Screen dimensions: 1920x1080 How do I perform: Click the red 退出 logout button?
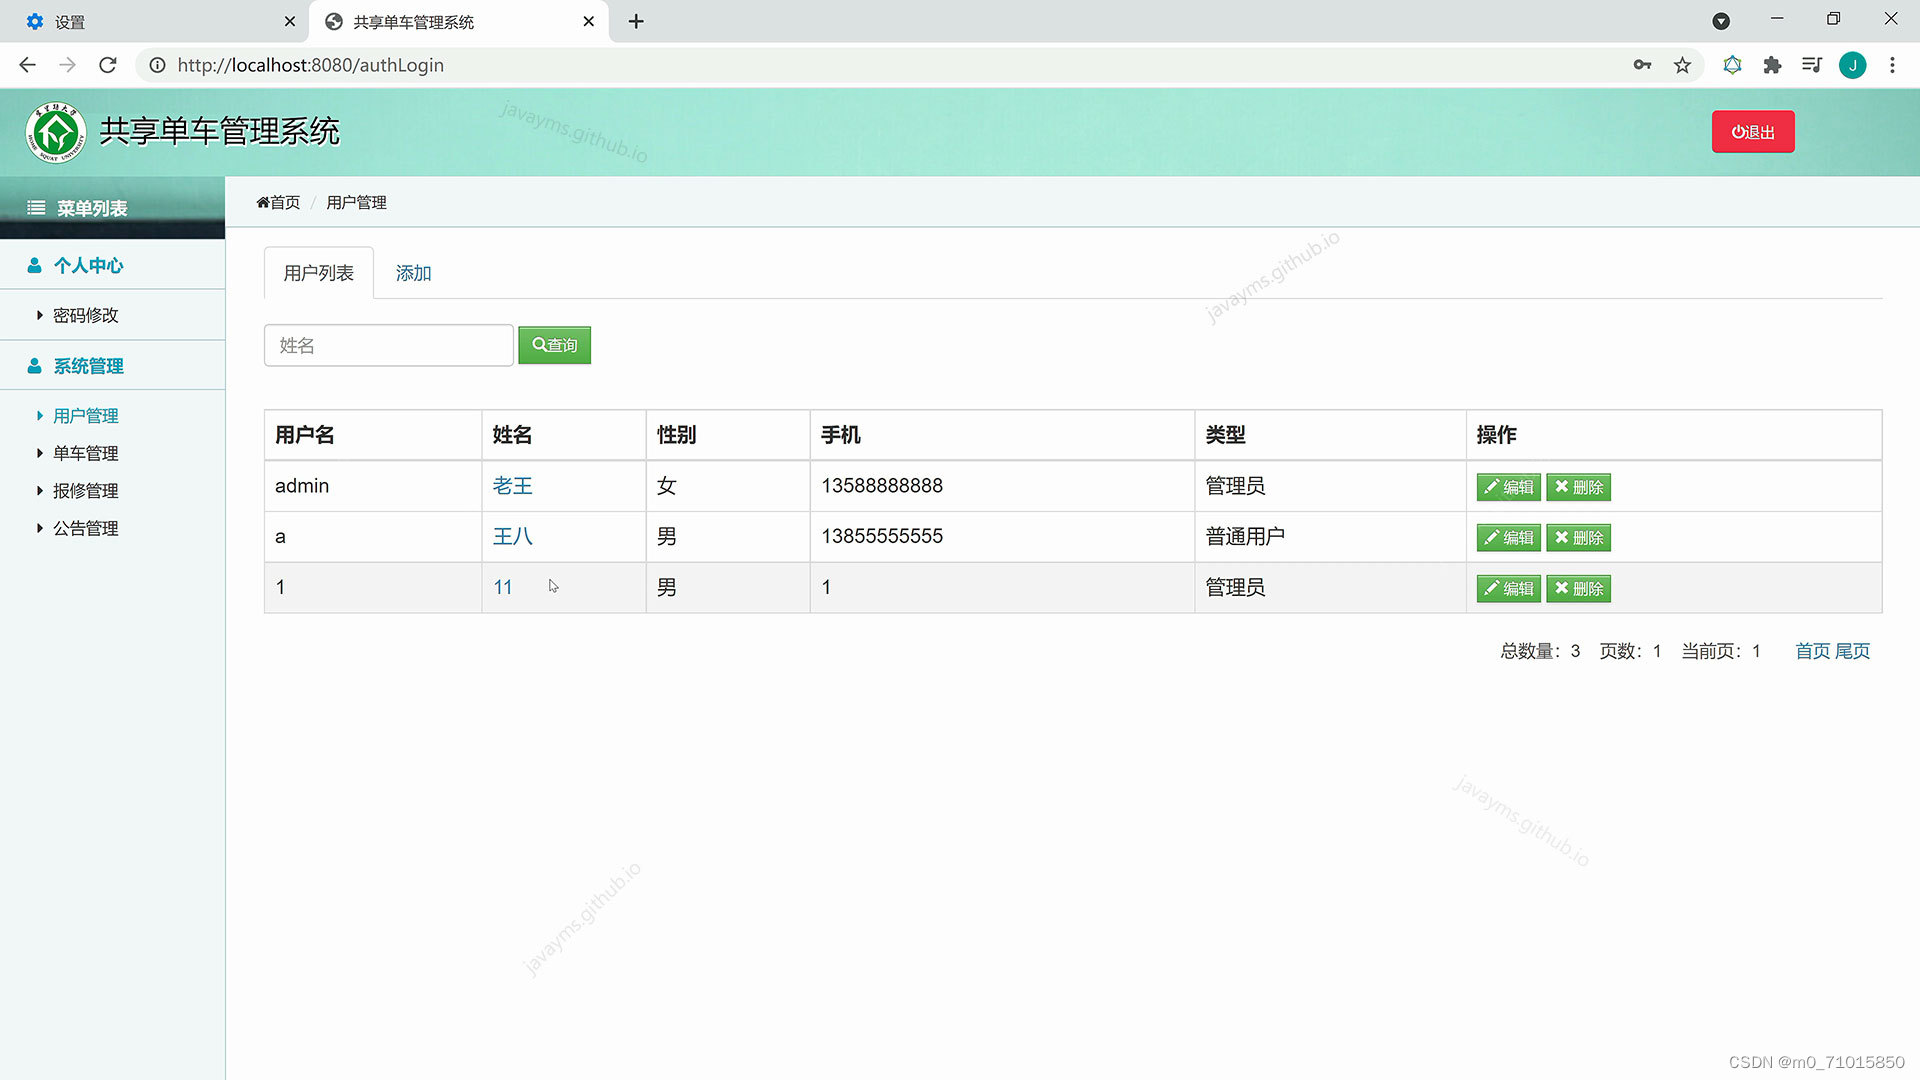(1752, 132)
